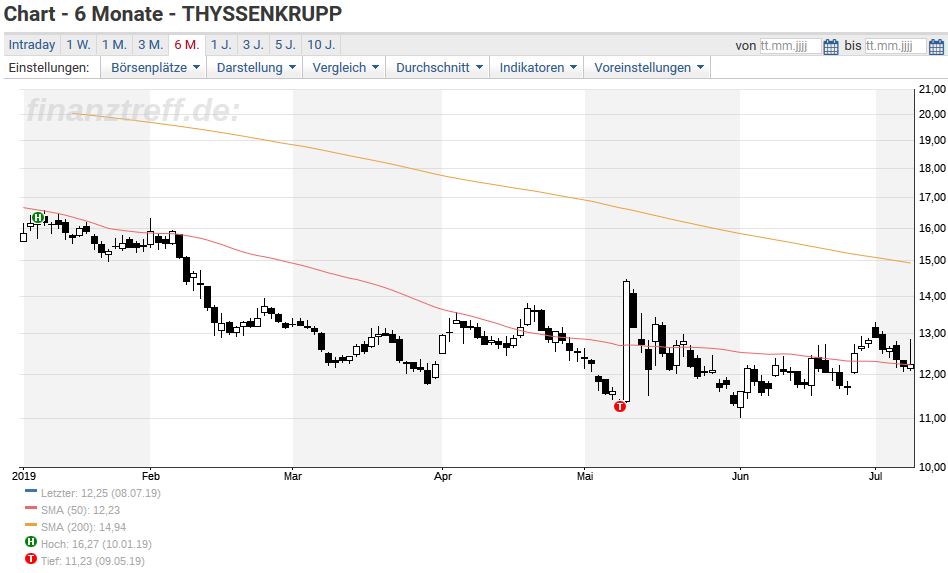Click the green H icon in legend

[x=30, y=543]
